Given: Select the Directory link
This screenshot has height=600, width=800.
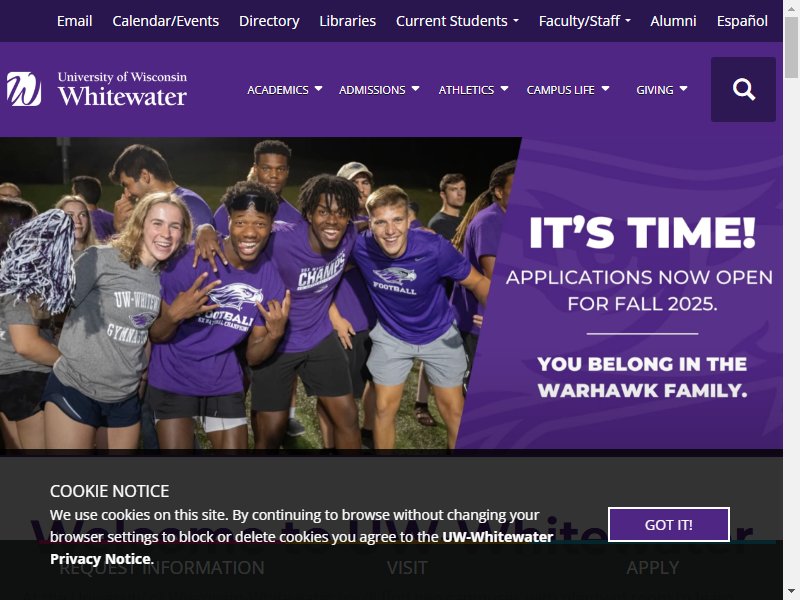Looking at the screenshot, I should pyautogui.click(x=269, y=21).
